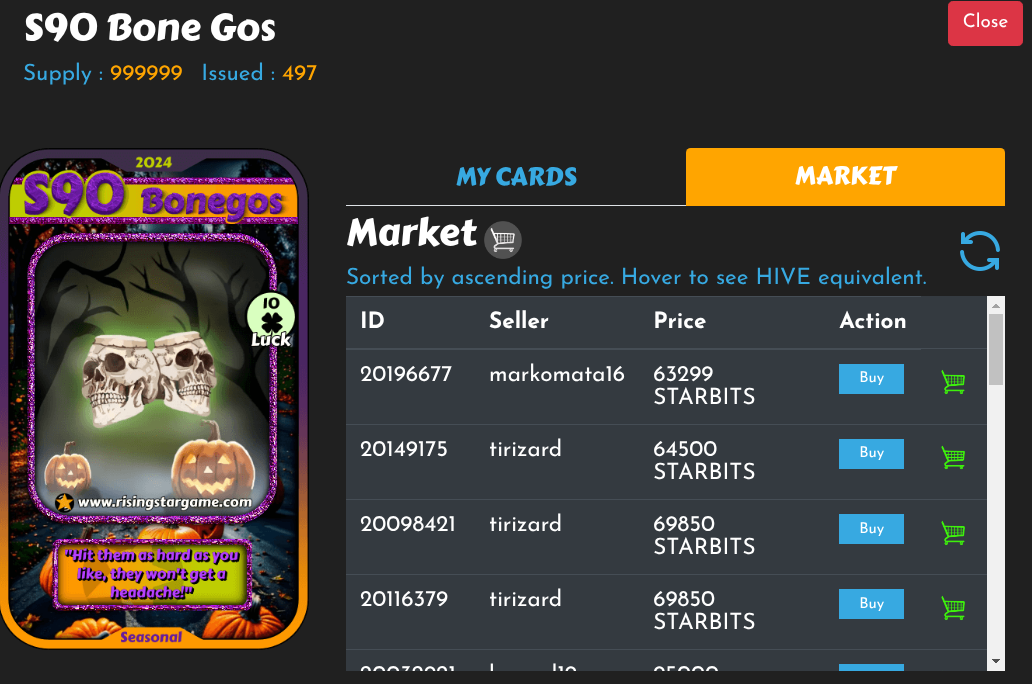Add card 20098421 to cart
Screen dimensions: 1032x684
[x=953, y=532]
